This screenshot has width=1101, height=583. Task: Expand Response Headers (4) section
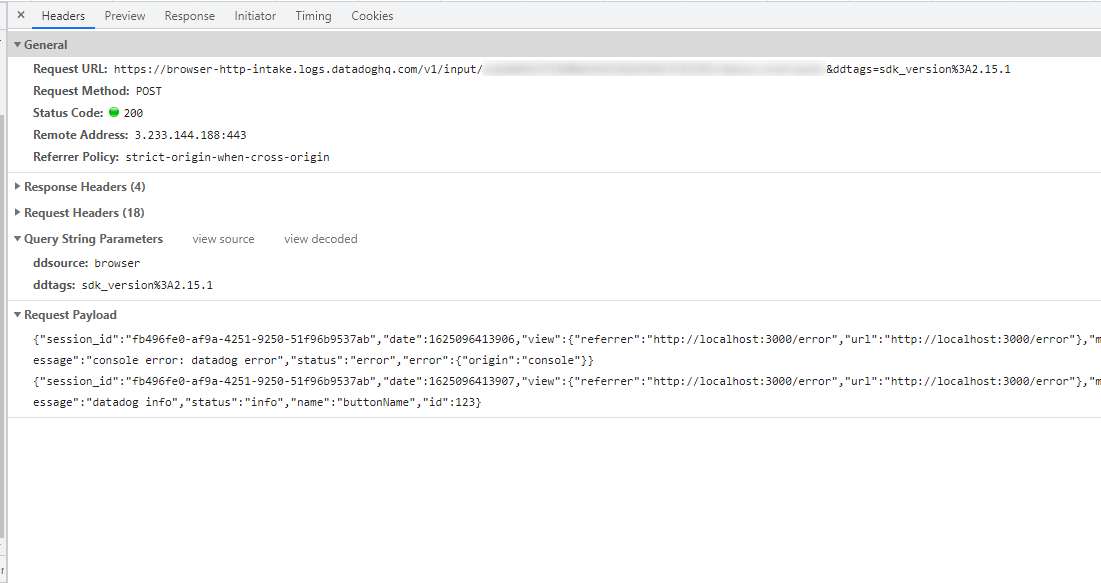click(18, 187)
